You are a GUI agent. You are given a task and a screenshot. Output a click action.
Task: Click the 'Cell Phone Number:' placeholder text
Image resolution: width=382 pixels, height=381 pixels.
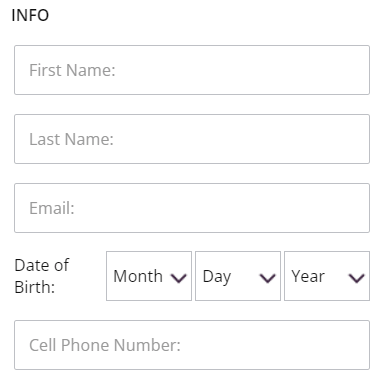[105, 345]
